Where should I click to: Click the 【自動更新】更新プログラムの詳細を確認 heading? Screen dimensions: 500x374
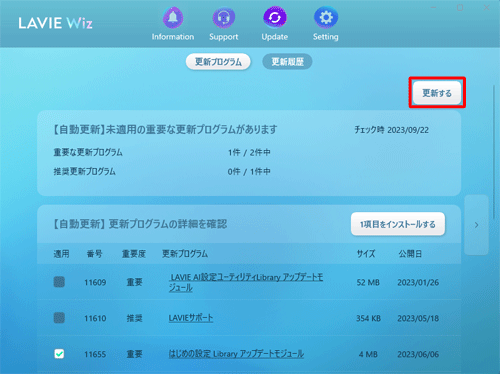click(140, 224)
